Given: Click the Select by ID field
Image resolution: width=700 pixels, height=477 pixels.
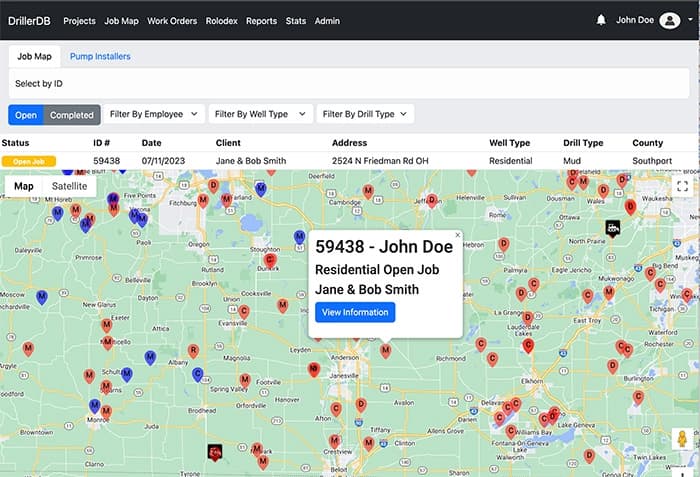Looking at the screenshot, I should pyautogui.click(x=350, y=82).
